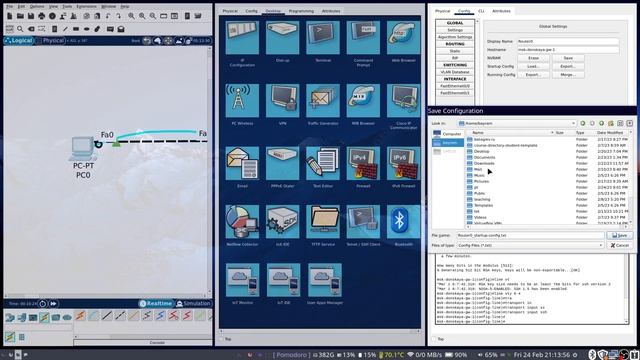Click the NVRAM Erase button
This screenshot has width=640, height=360.
coord(533,58)
